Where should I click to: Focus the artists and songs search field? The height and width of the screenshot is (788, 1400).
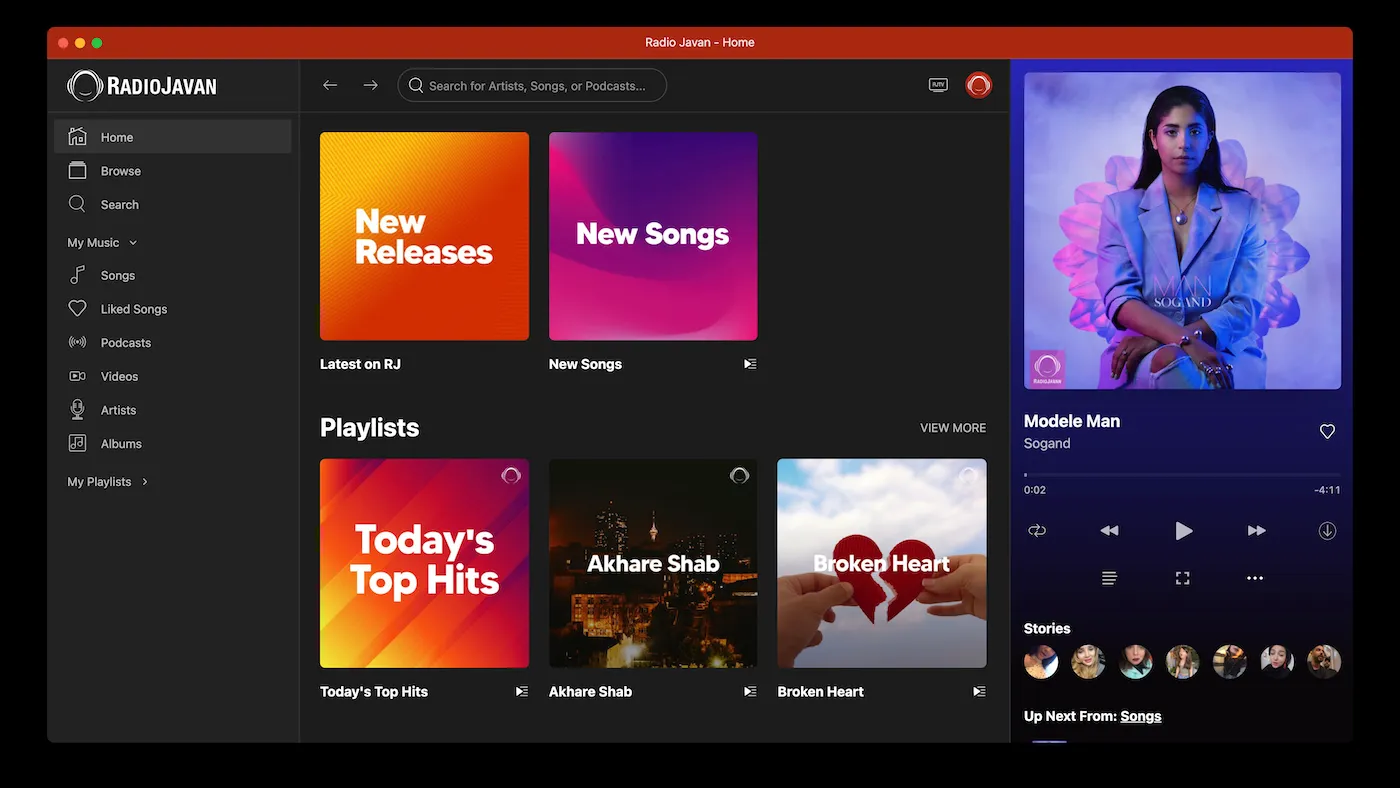[x=537, y=86]
